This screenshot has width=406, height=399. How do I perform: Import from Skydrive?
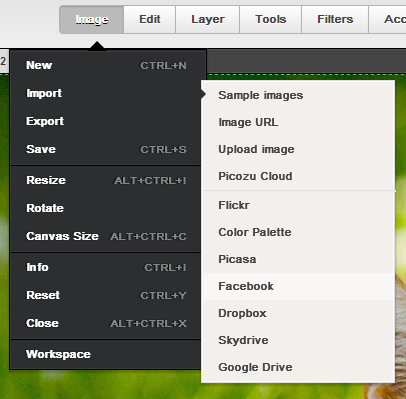298,340
